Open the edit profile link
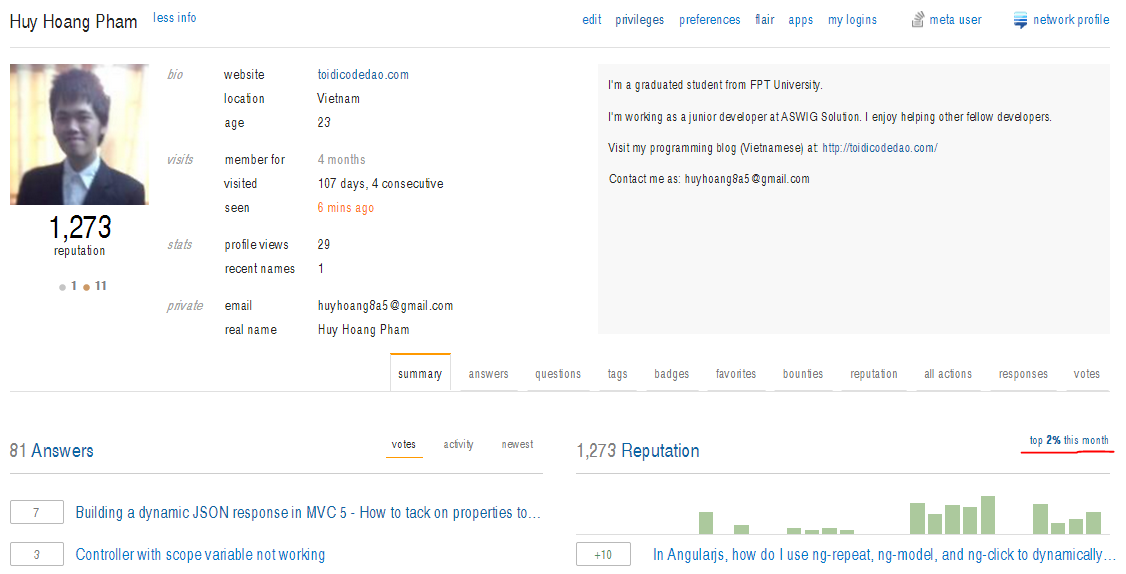This screenshot has height=574, width=1126. (592, 20)
